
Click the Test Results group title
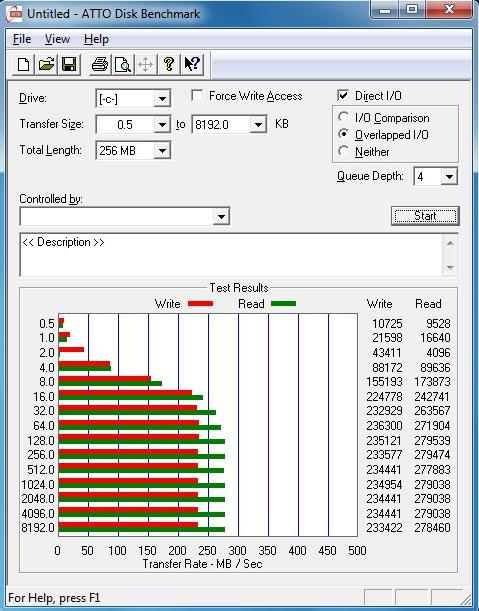coord(239,288)
